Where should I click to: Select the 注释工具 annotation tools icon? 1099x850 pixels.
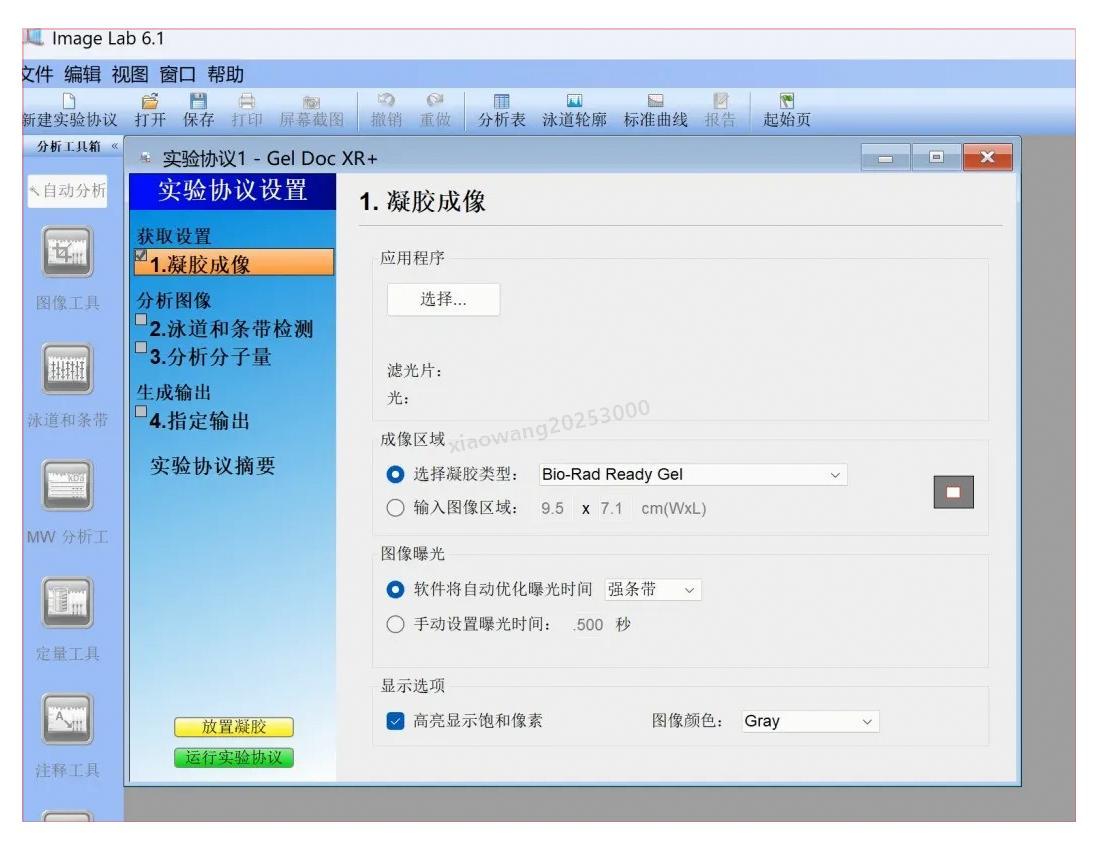point(67,718)
